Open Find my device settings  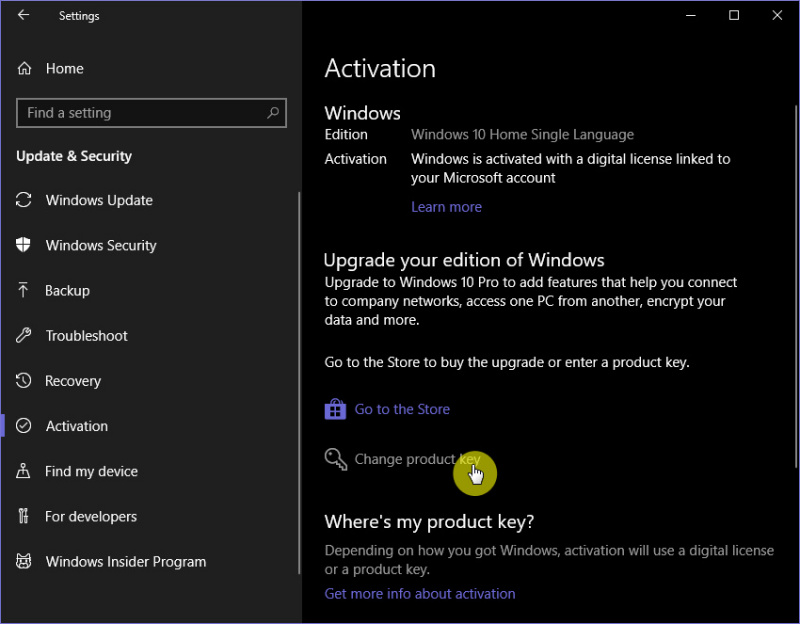91,471
